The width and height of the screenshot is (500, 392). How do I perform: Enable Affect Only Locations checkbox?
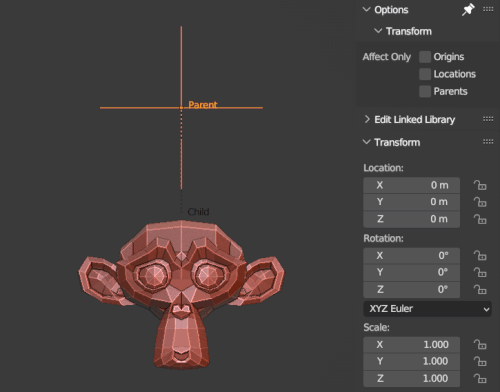point(425,74)
